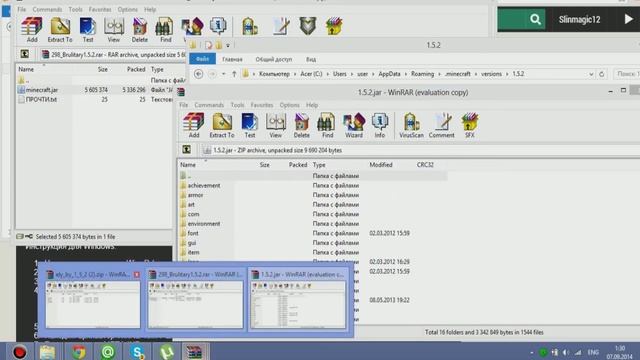640x360 pixels.
Task: Open Skype from the taskbar
Action: 138,351
